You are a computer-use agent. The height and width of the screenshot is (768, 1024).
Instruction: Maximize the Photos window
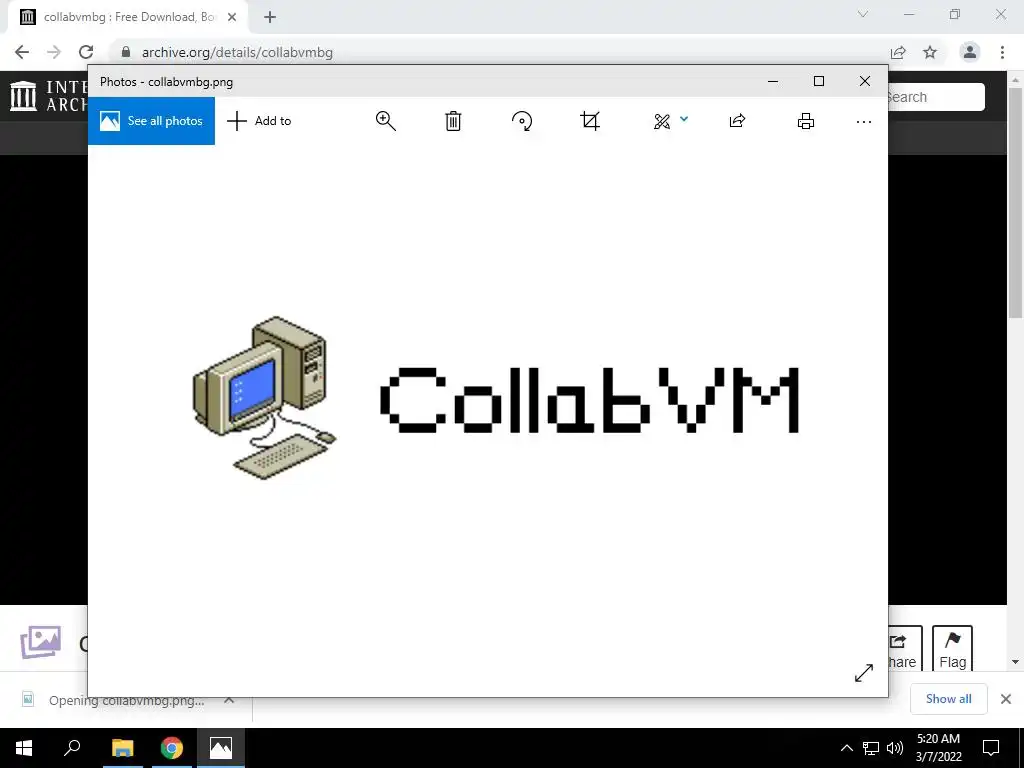pyautogui.click(x=819, y=81)
